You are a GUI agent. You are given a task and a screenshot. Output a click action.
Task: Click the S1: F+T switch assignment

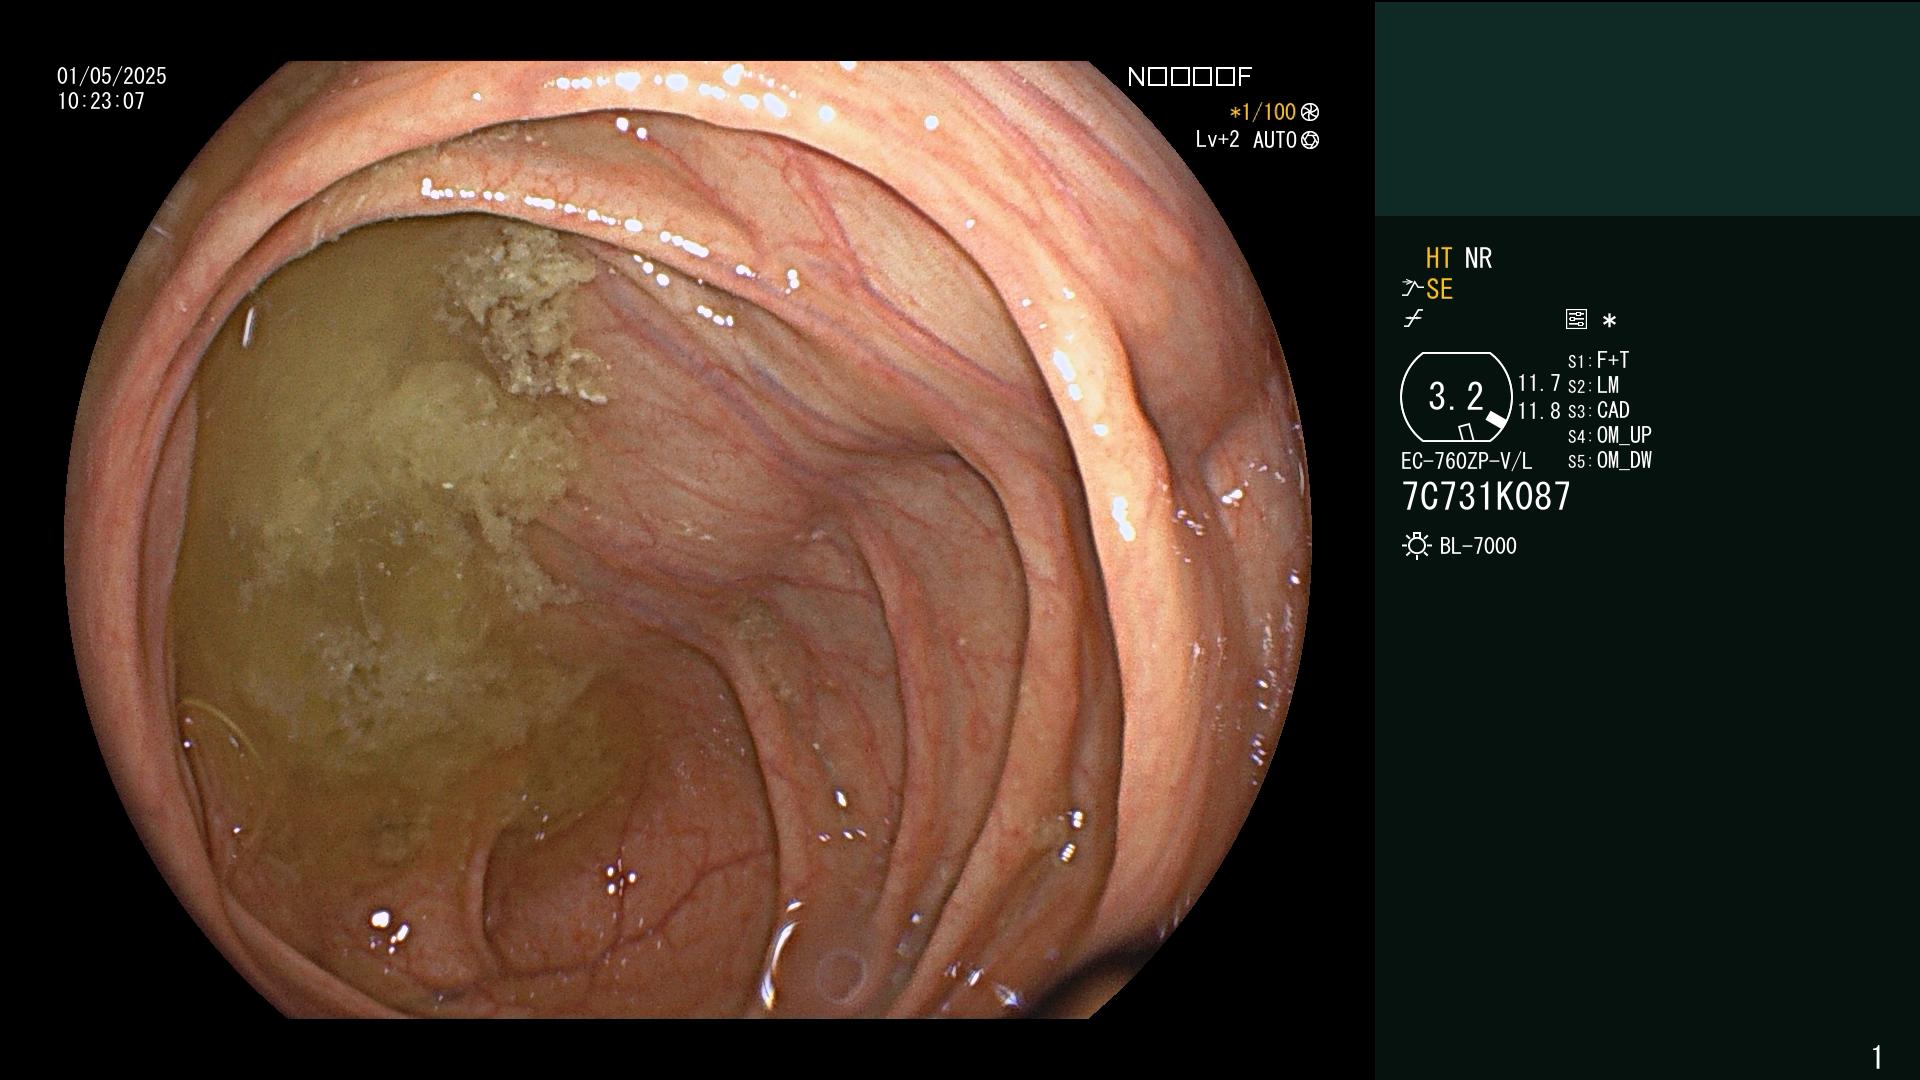click(1598, 360)
